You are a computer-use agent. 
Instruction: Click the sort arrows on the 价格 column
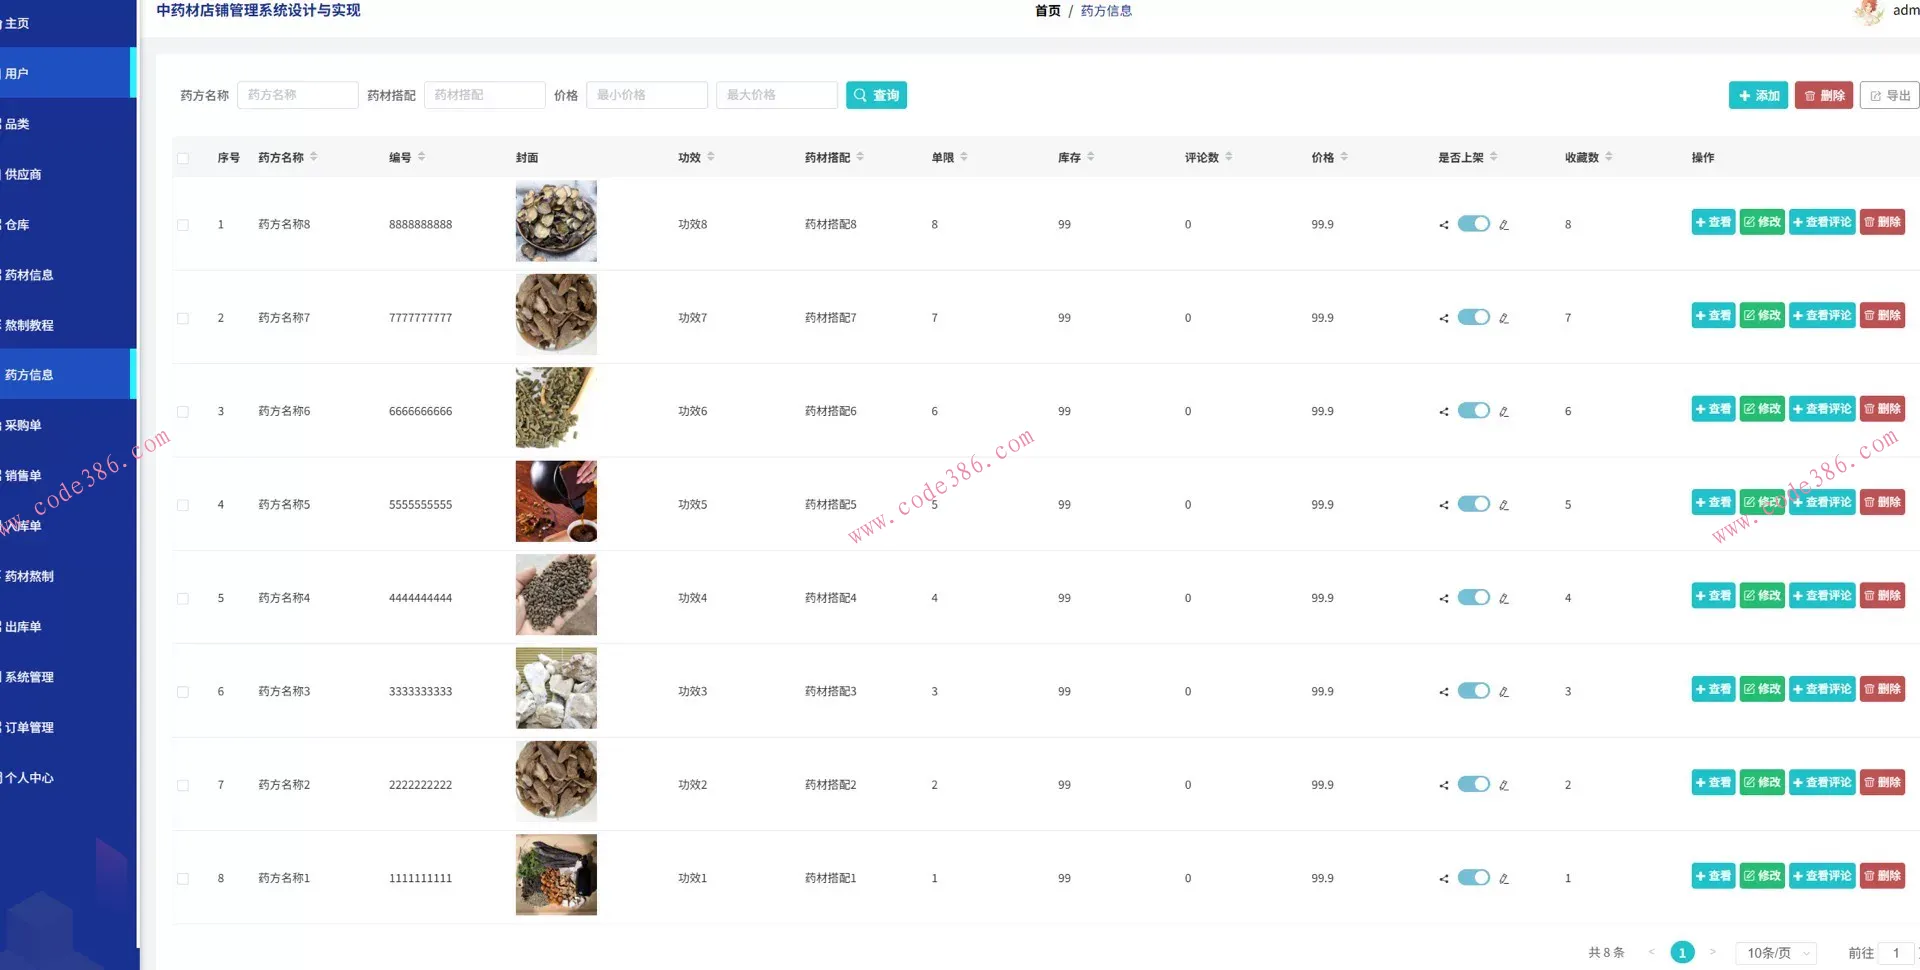[x=1346, y=156]
